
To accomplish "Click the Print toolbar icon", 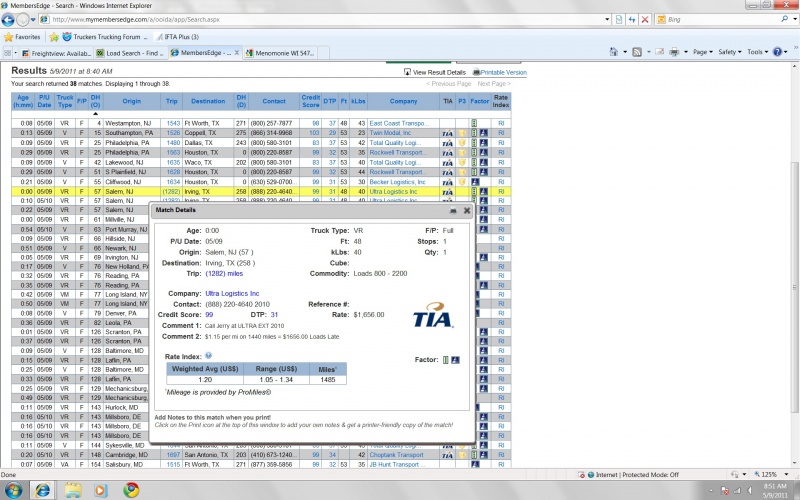I will tap(674, 52).
